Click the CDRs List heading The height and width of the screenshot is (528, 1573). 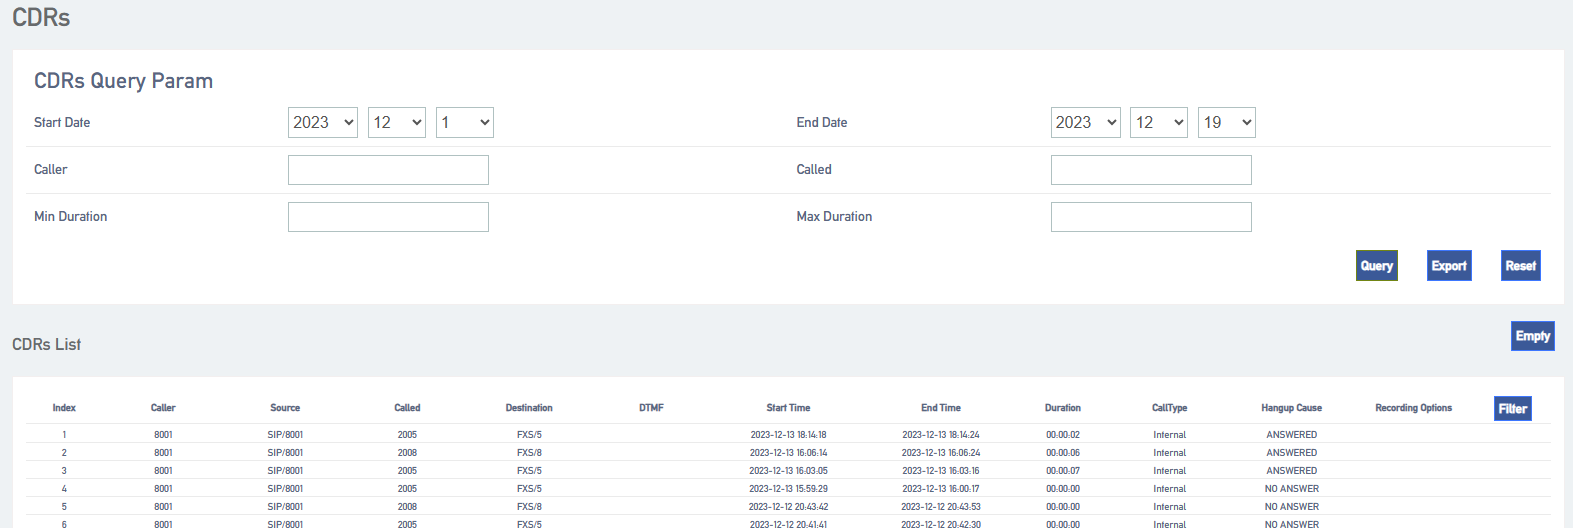click(x=46, y=344)
